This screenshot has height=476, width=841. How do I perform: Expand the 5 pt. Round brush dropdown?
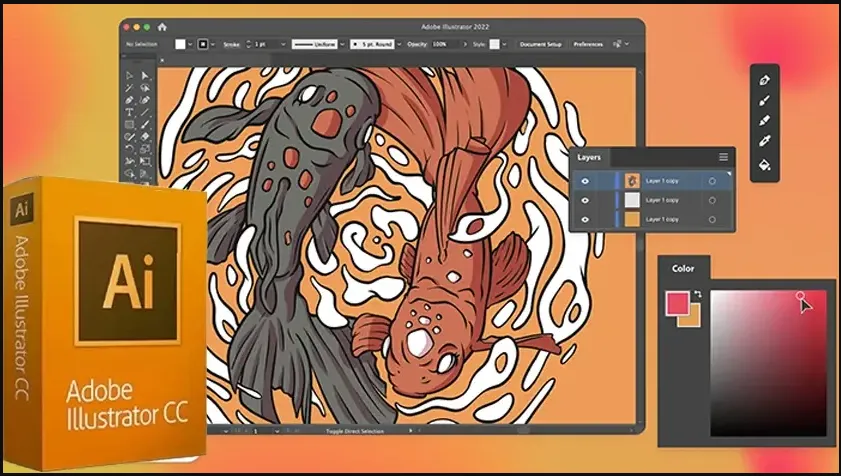pos(399,45)
